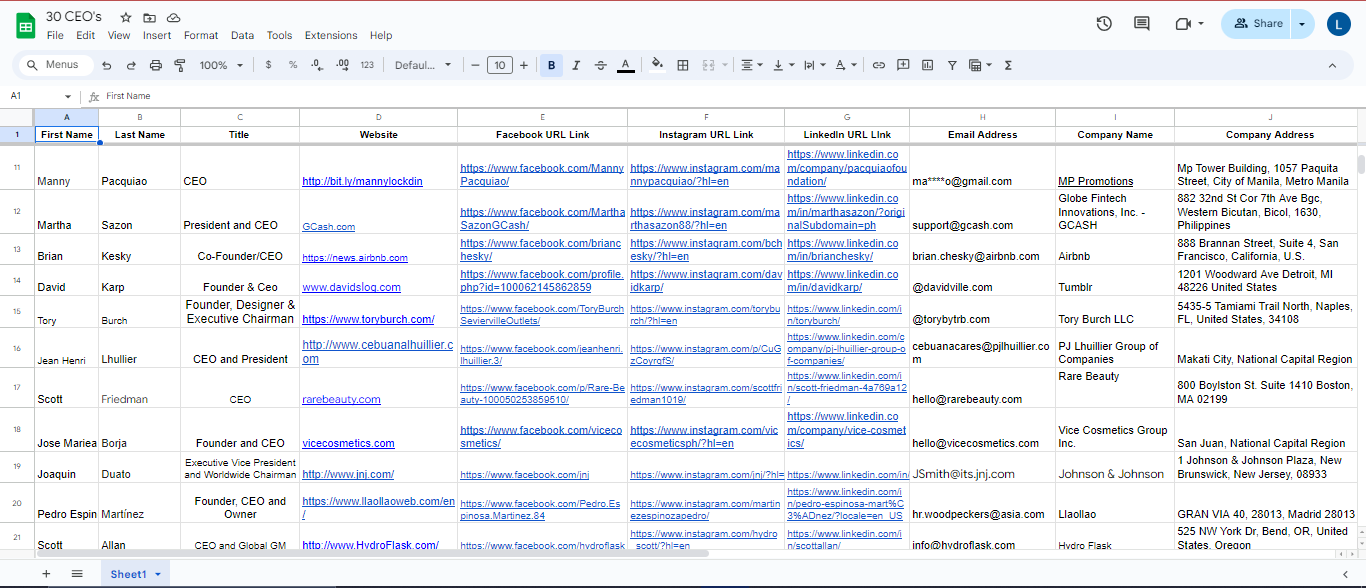The width and height of the screenshot is (1366, 588).
Task: Open the version history clock icon
Action: click(1104, 23)
